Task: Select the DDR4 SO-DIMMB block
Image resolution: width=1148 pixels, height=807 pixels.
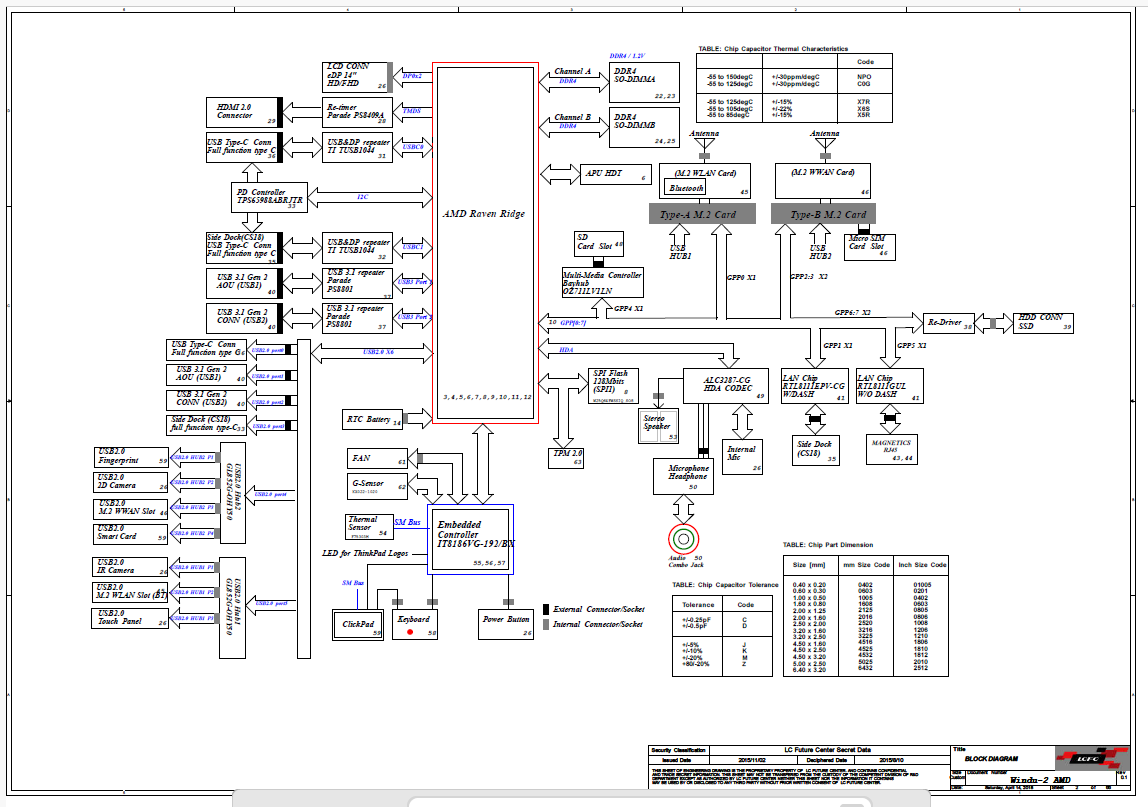Action: click(644, 127)
